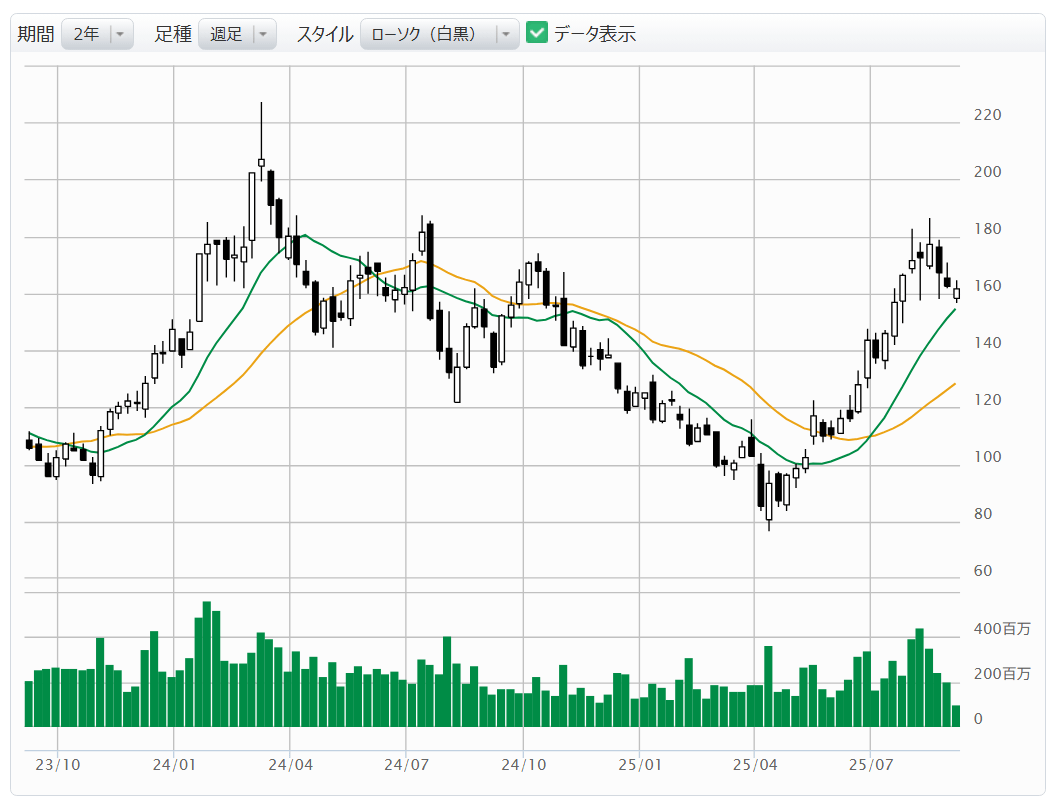Image resolution: width=1051 pixels, height=801 pixels.
Task: Click the 400百万 volume axis label
Action: click(1002, 629)
